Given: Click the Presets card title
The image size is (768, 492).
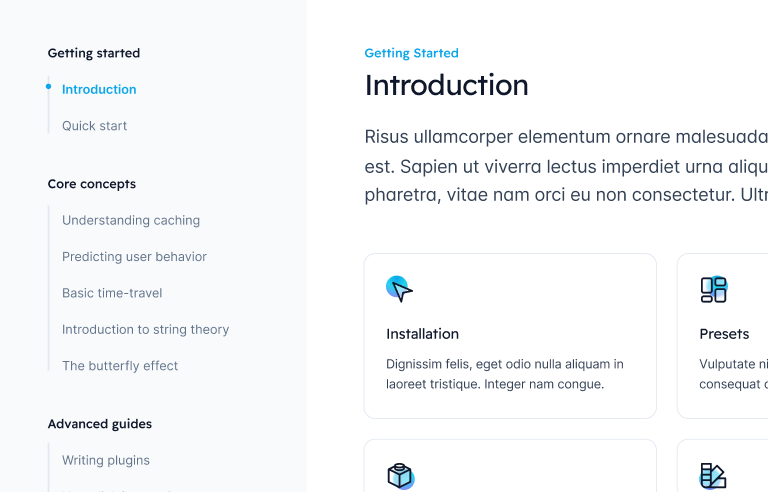Looking at the screenshot, I should point(724,334).
